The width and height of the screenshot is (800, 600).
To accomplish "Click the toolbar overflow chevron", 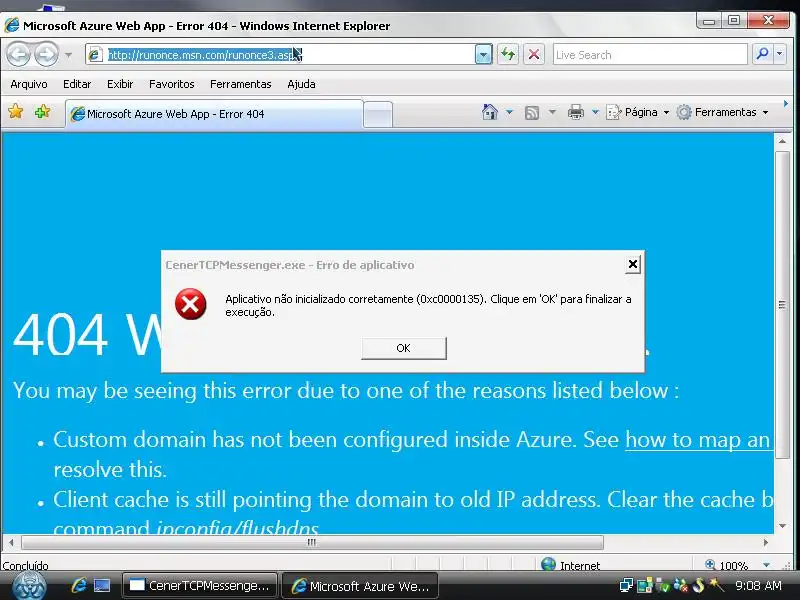I will point(786,104).
